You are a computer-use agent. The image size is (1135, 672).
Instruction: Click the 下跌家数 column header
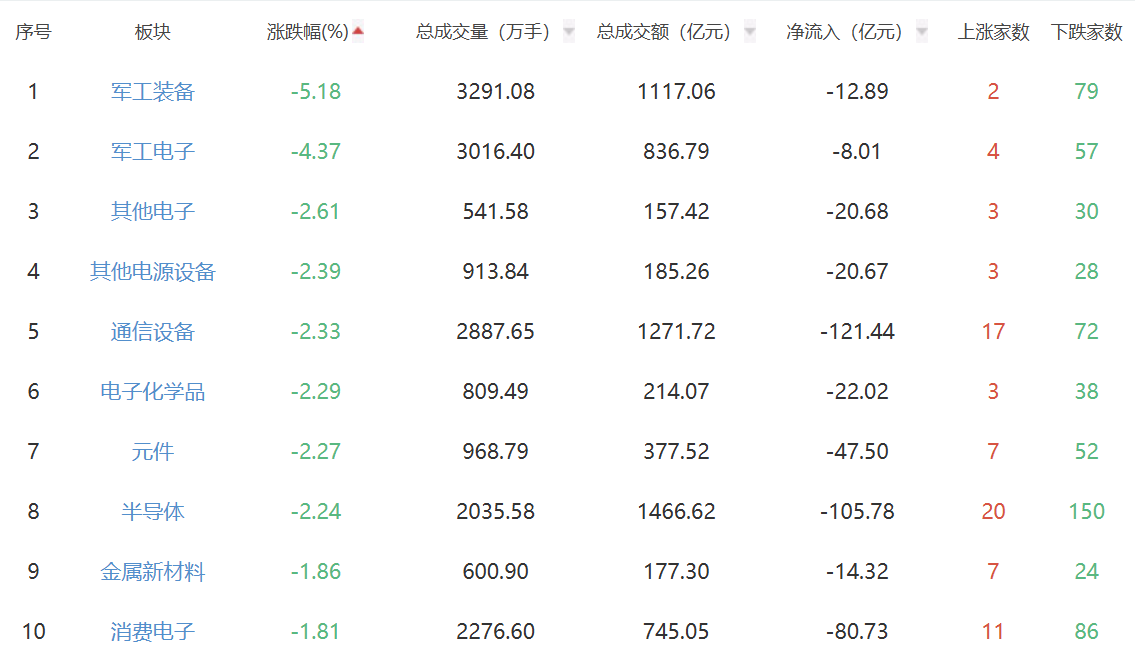point(1086,32)
